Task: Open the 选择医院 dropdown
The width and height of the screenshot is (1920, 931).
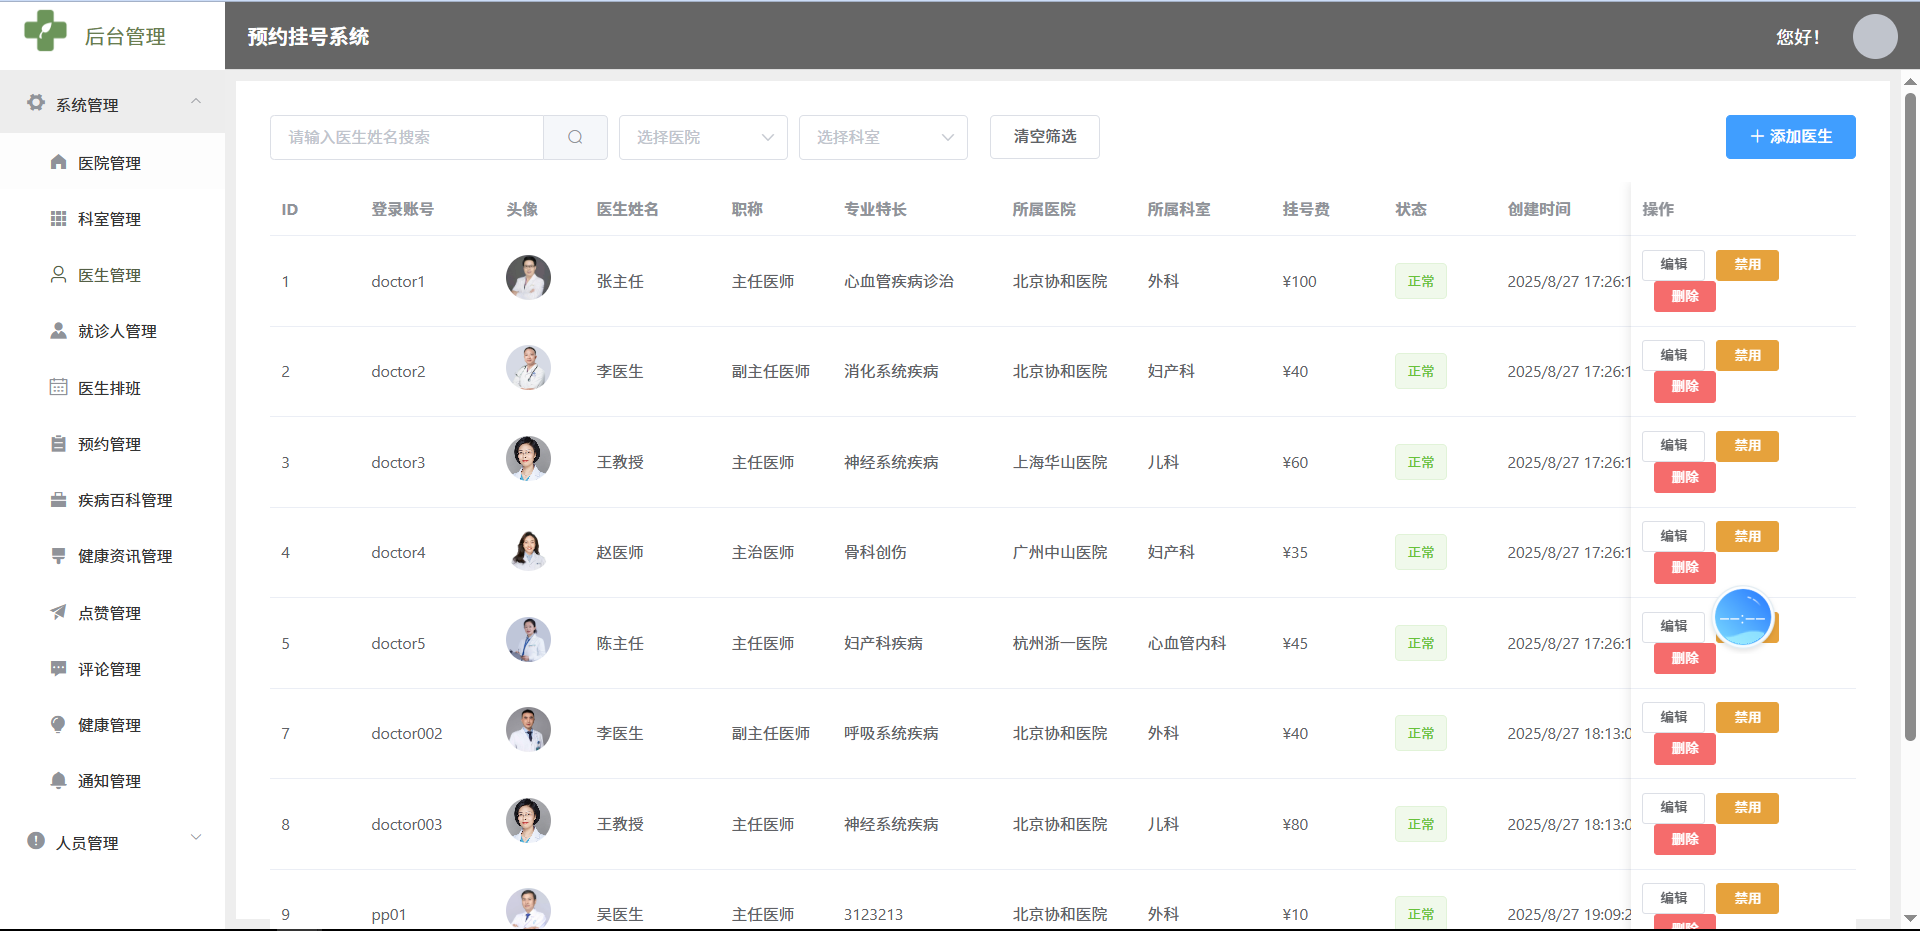Action: [703, 137]
